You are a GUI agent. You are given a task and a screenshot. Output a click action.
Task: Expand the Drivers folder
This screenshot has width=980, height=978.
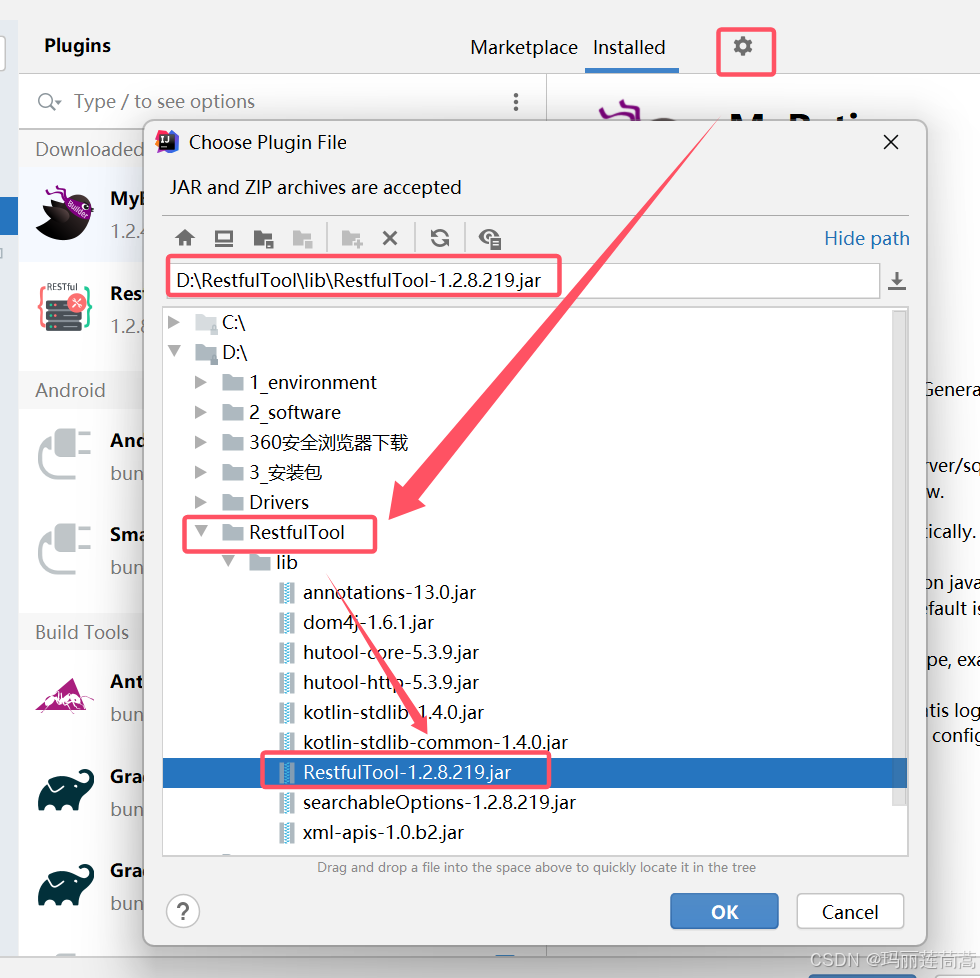point(199,502)
